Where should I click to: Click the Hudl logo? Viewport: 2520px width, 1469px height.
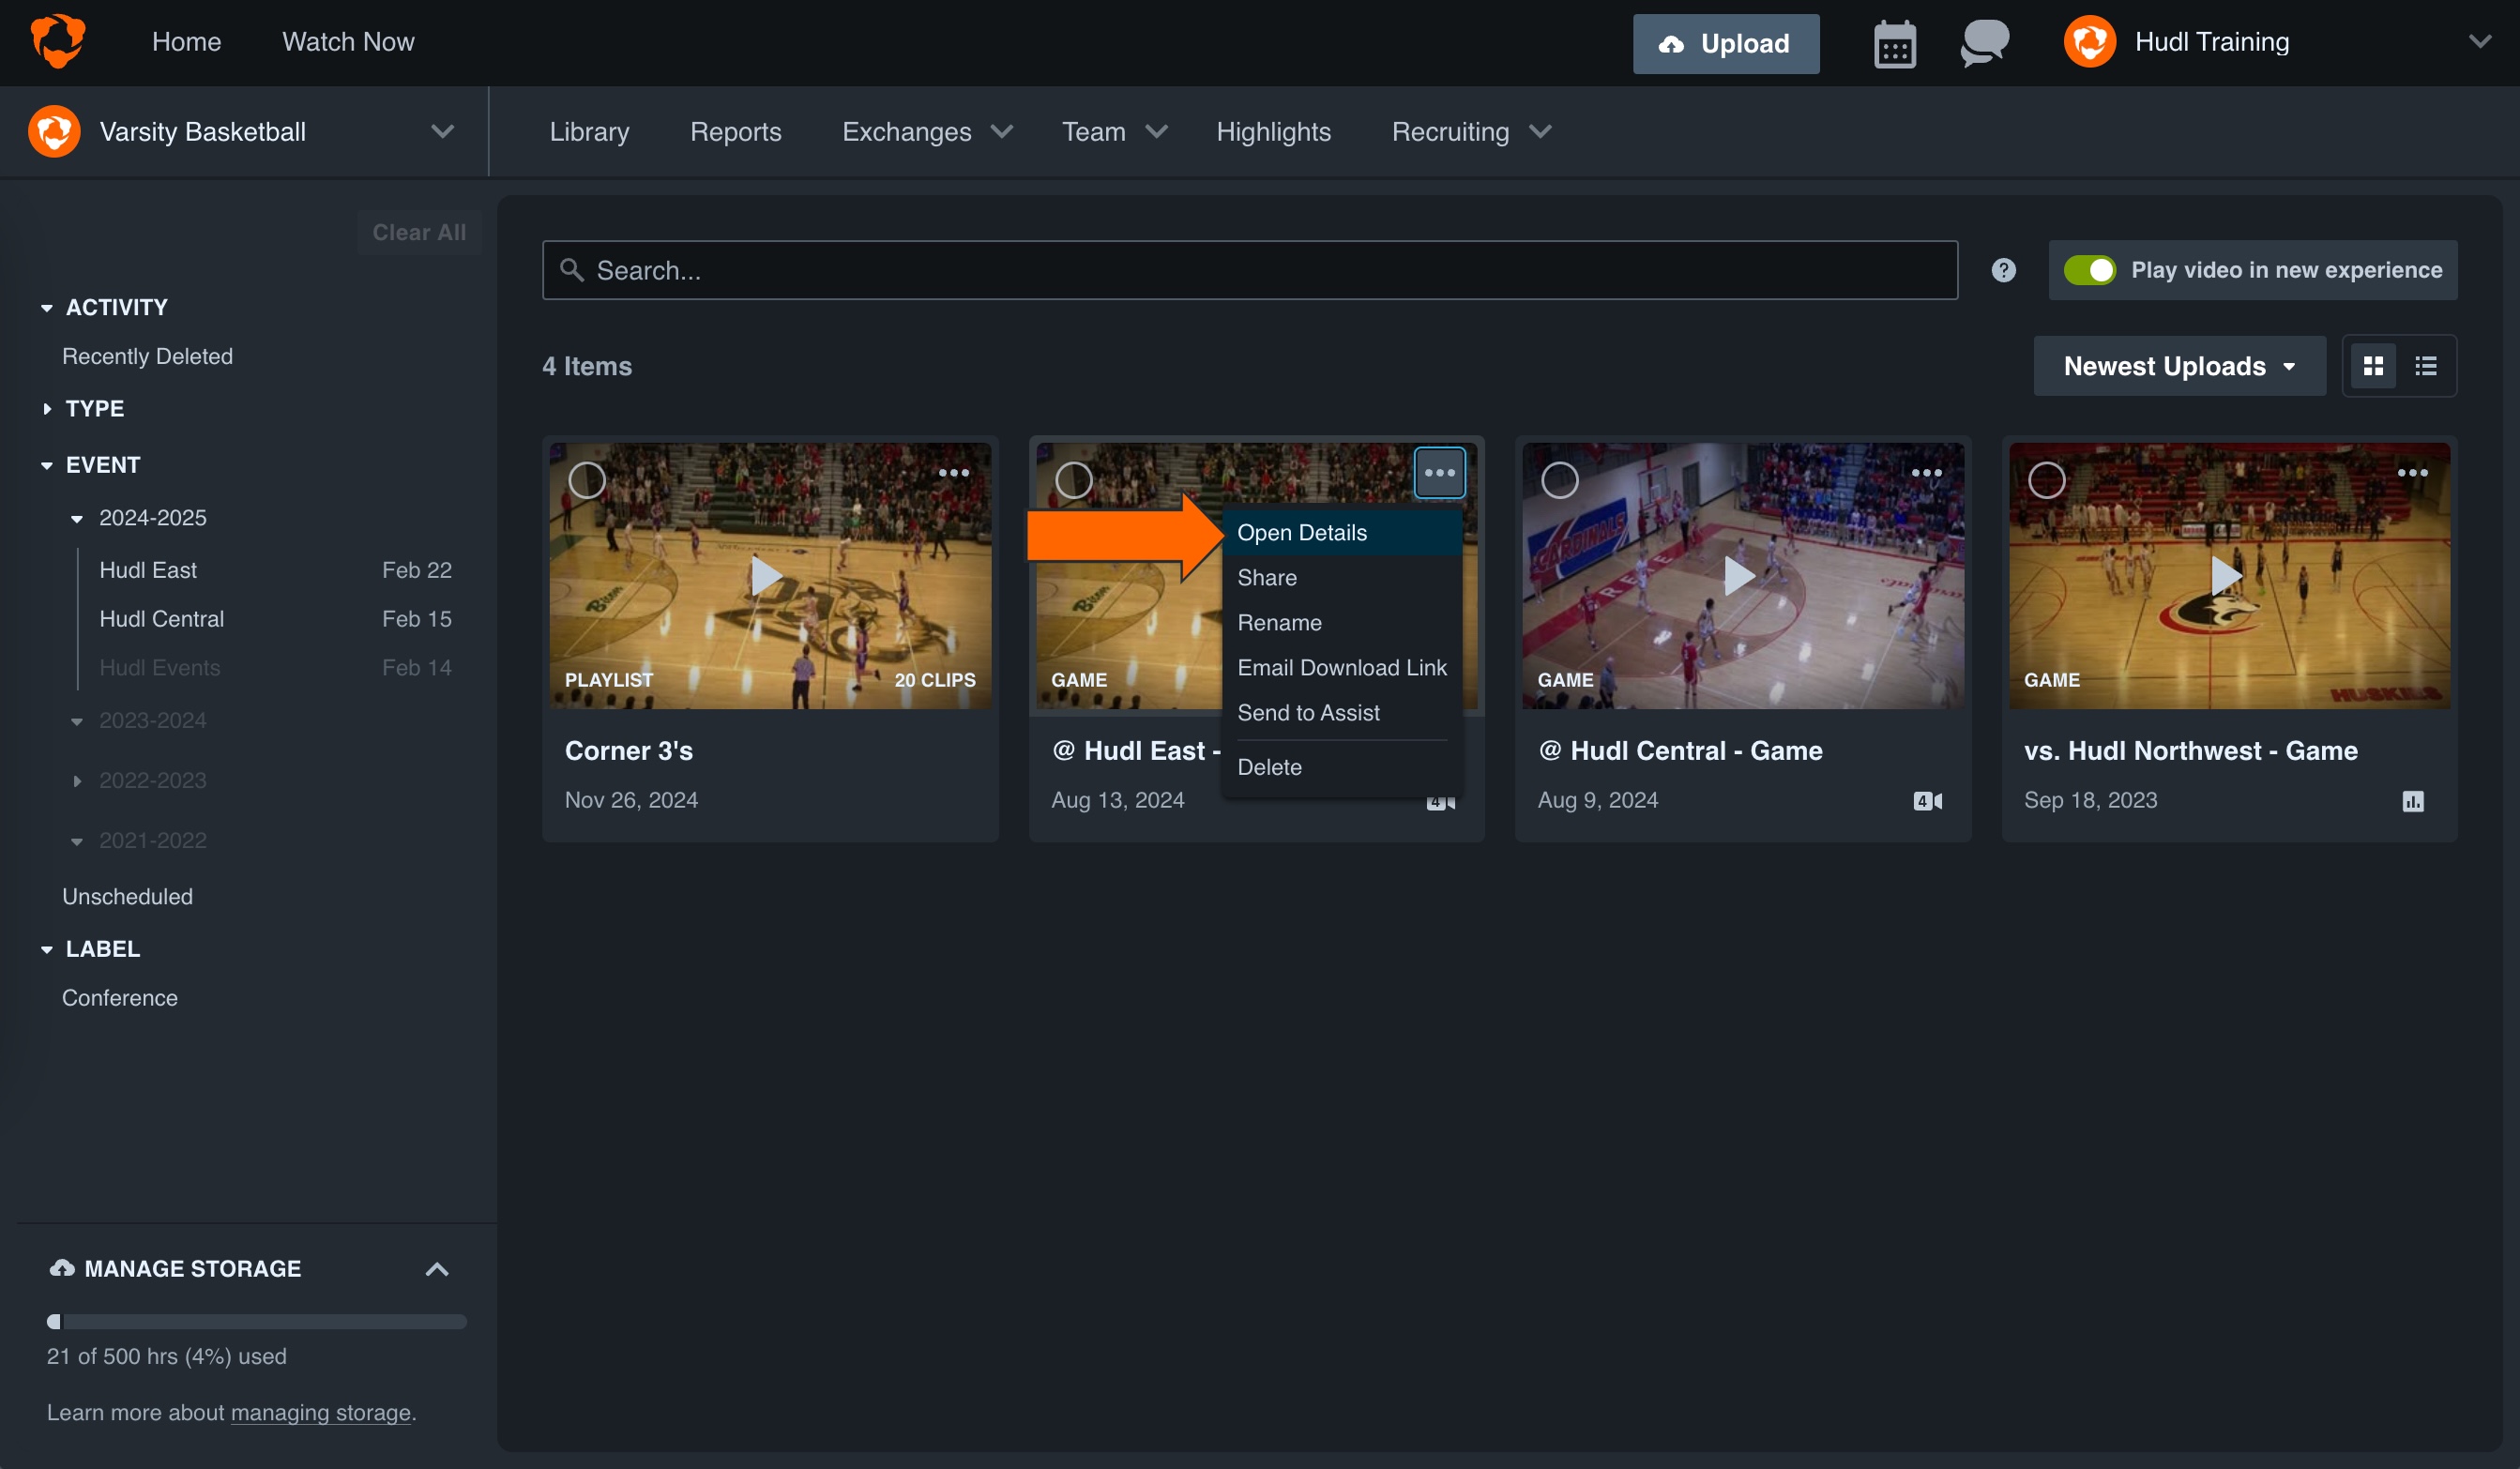pyautogui.click(x=57, y=40)
